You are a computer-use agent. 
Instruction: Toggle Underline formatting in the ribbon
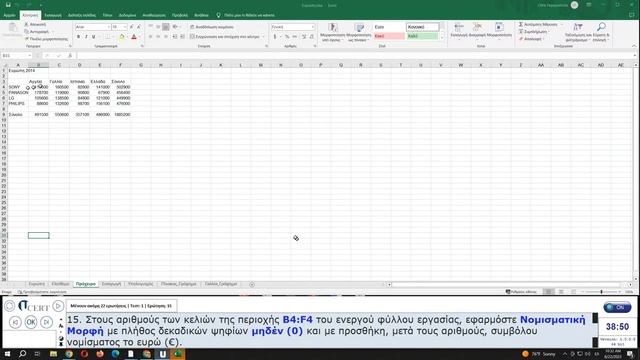(x=94, y=37)
